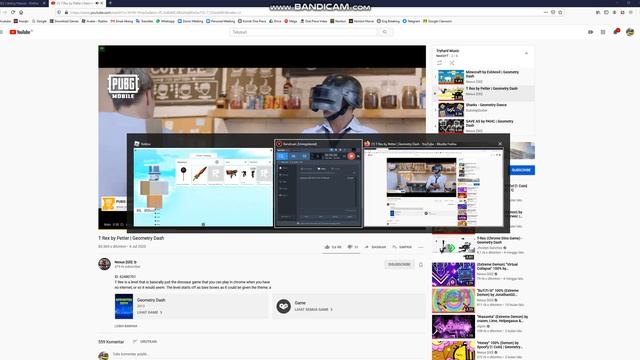Click the Bagikan share button
640x360 pixels.
(x=375, y=247)
